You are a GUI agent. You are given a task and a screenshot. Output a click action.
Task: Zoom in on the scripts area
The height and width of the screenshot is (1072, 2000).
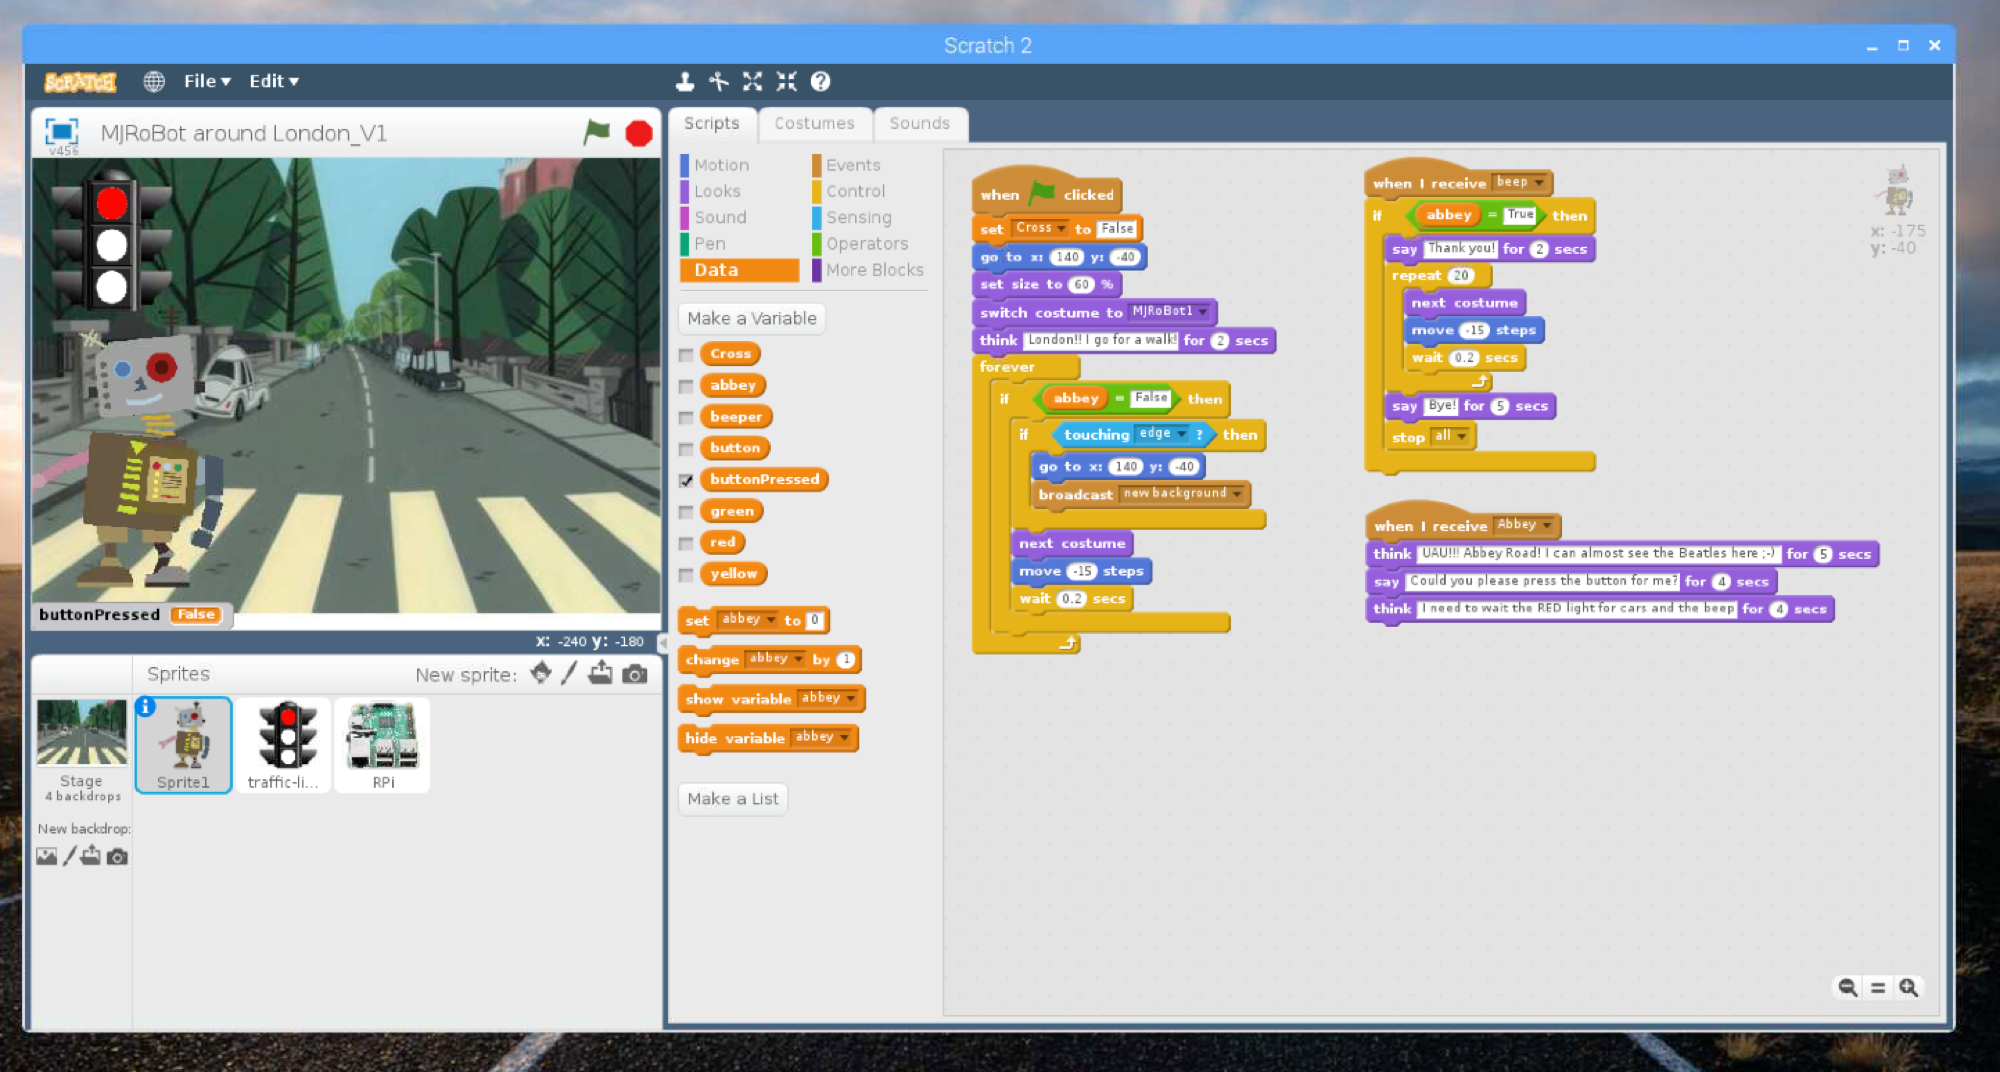point(1908,987)
